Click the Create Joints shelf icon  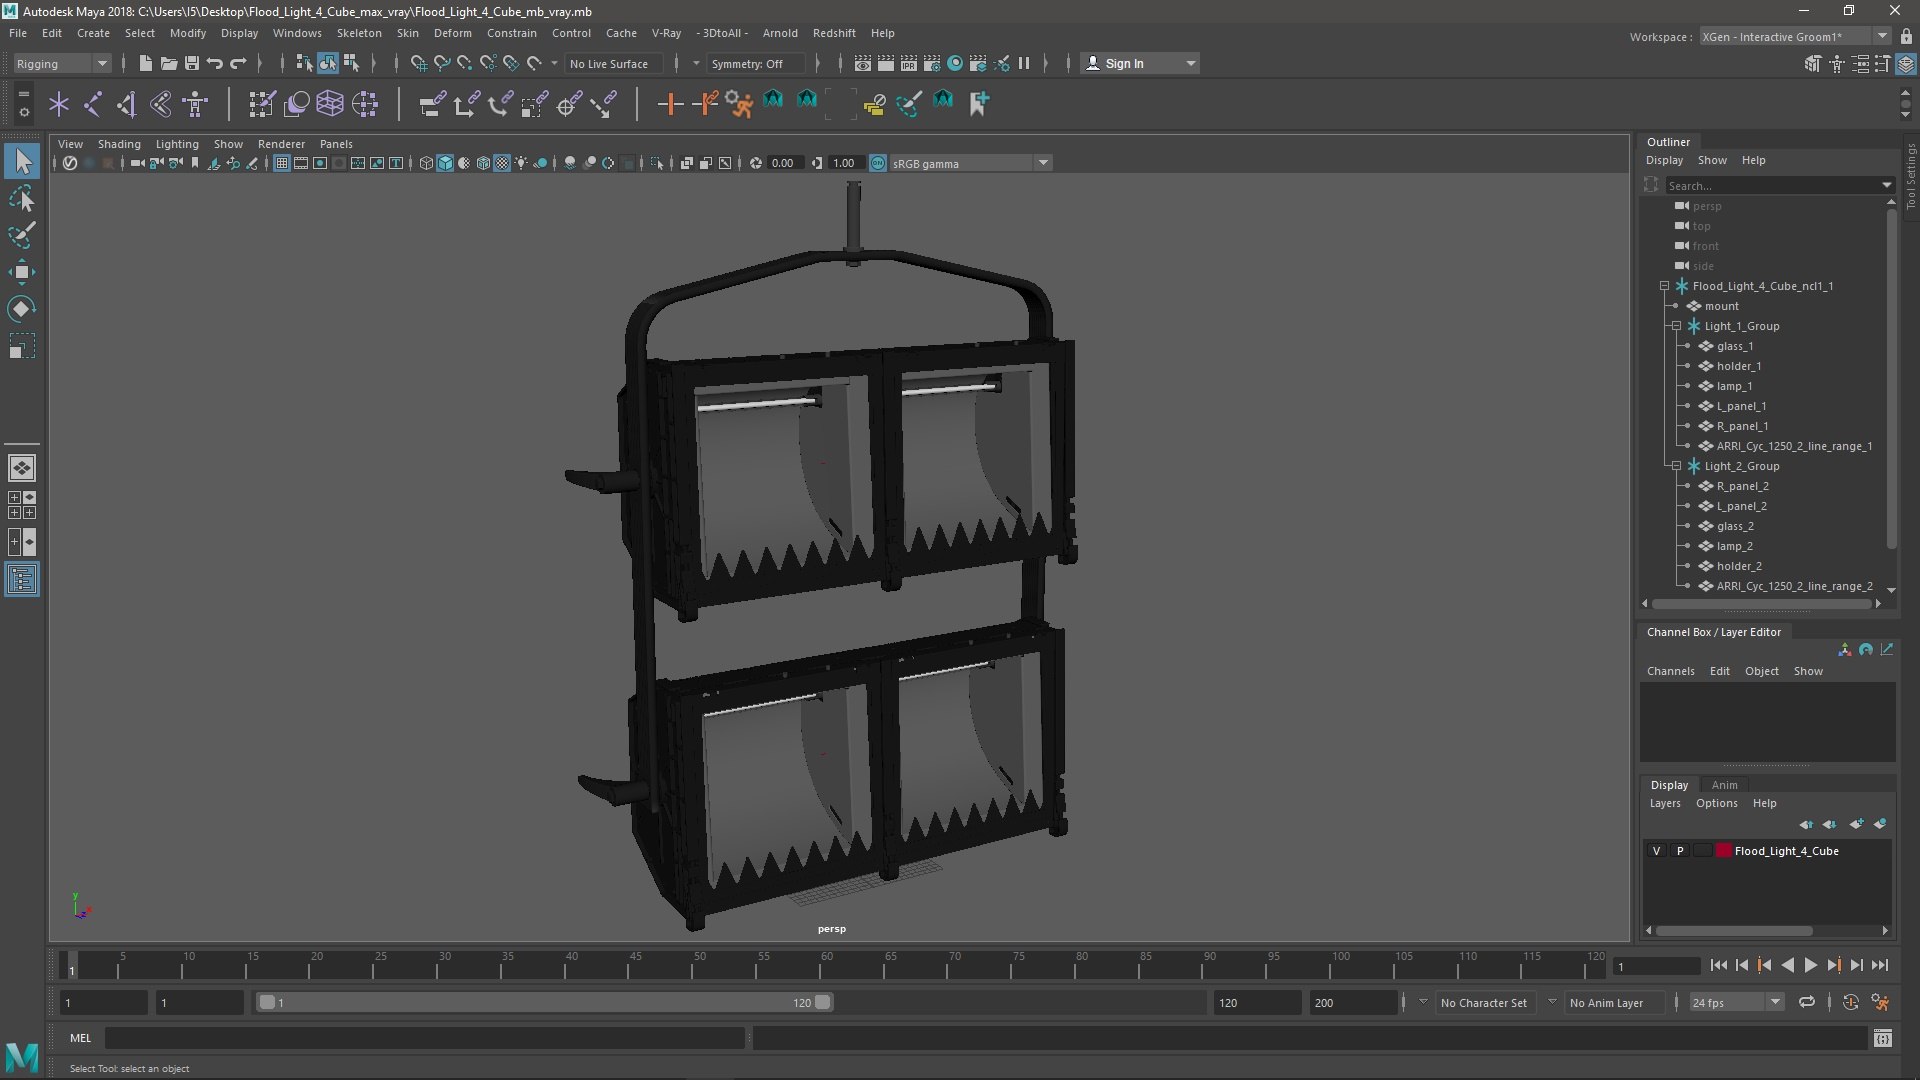click(92, 103)
